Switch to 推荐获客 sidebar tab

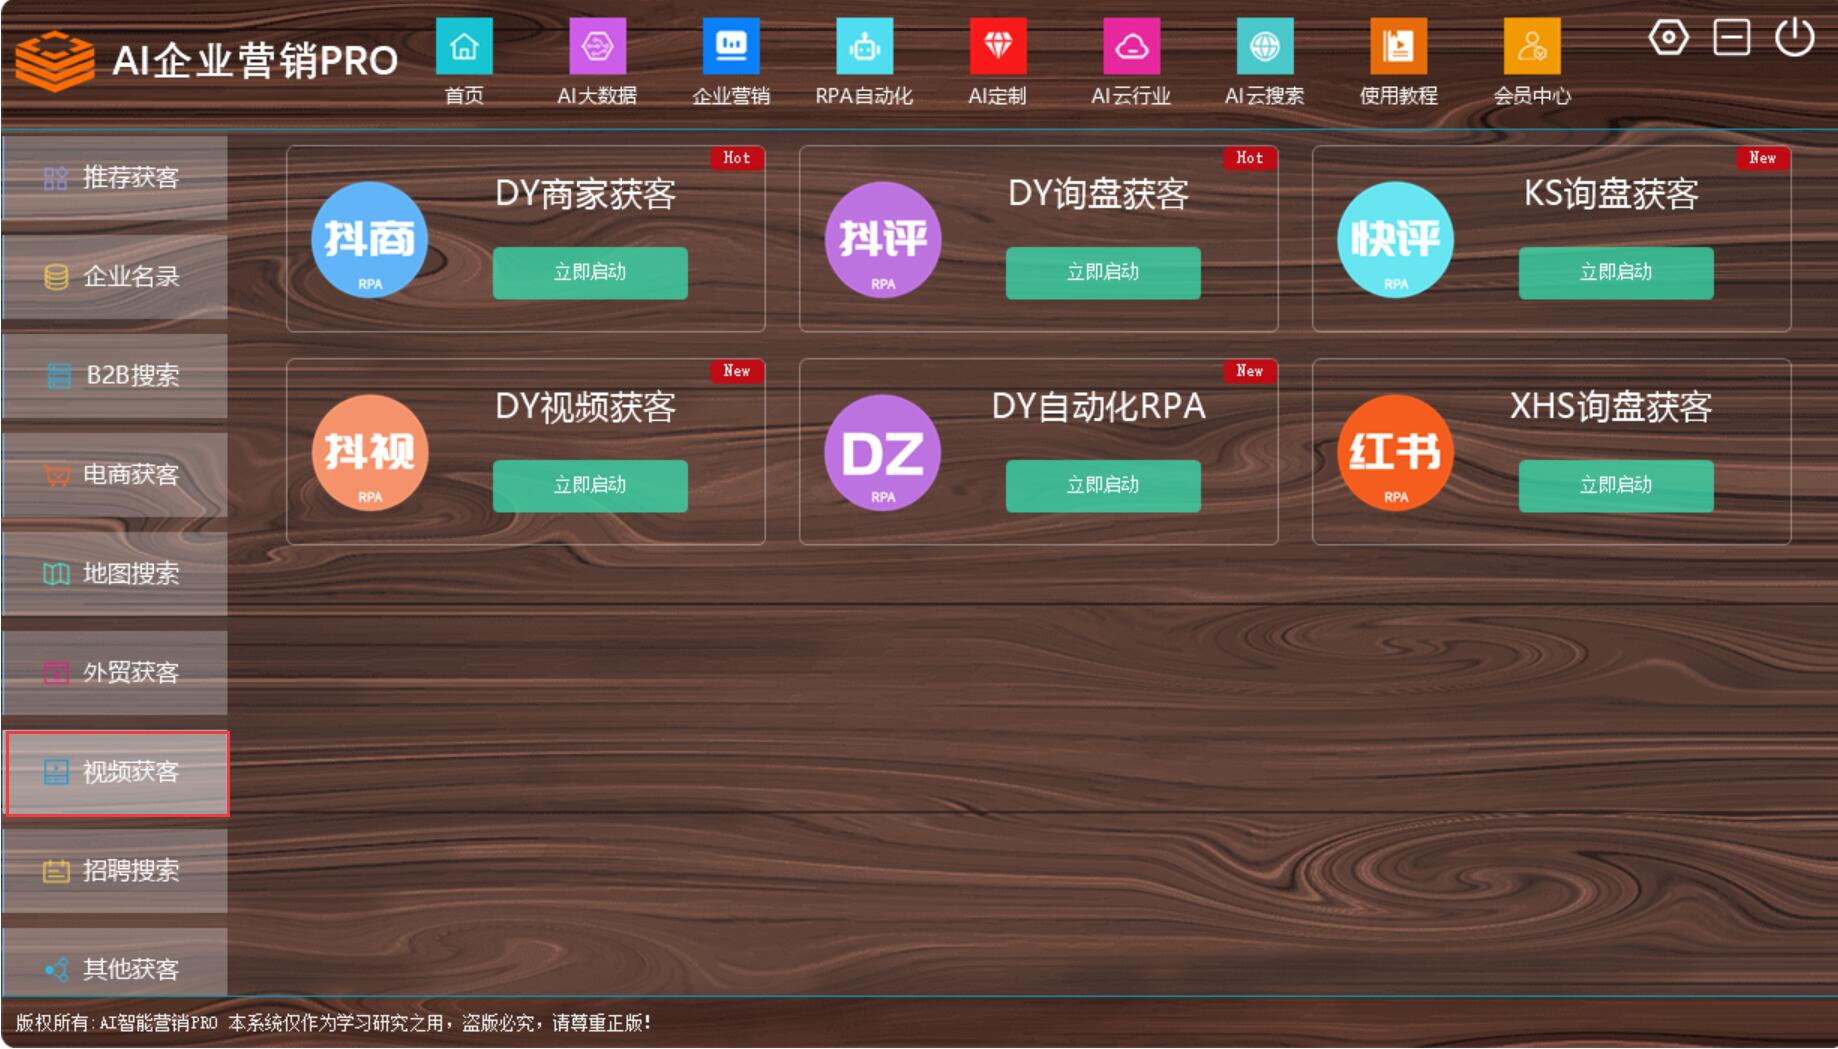115,178
